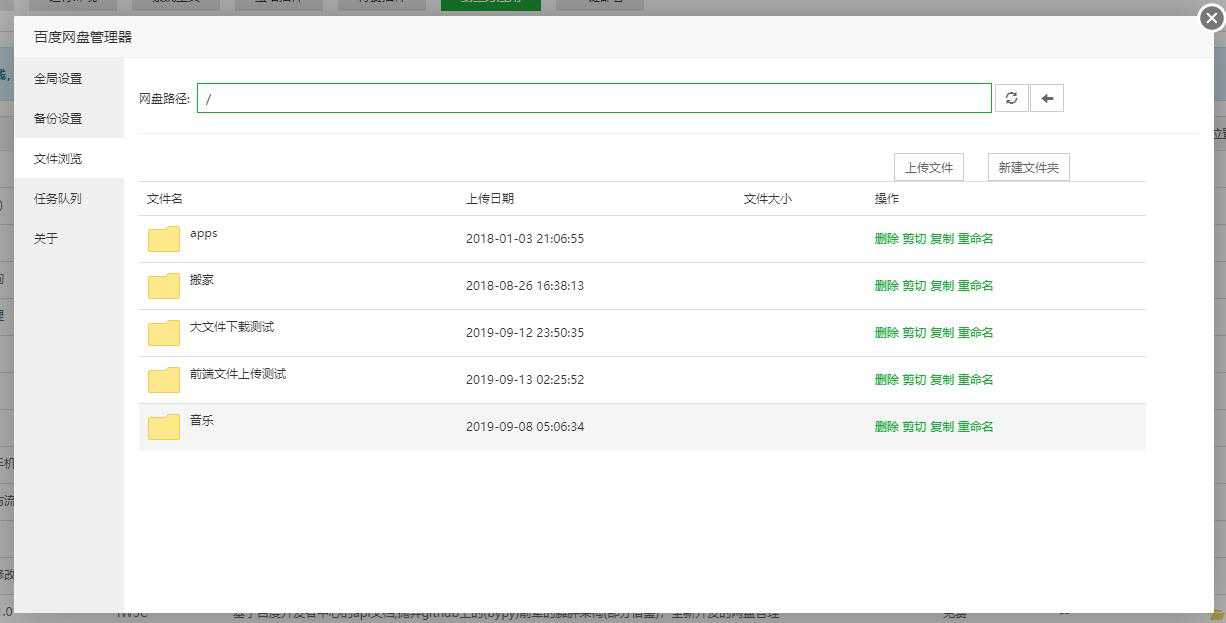
Task: Click the 音乐 folder name
Action: [x=202, y=421]
